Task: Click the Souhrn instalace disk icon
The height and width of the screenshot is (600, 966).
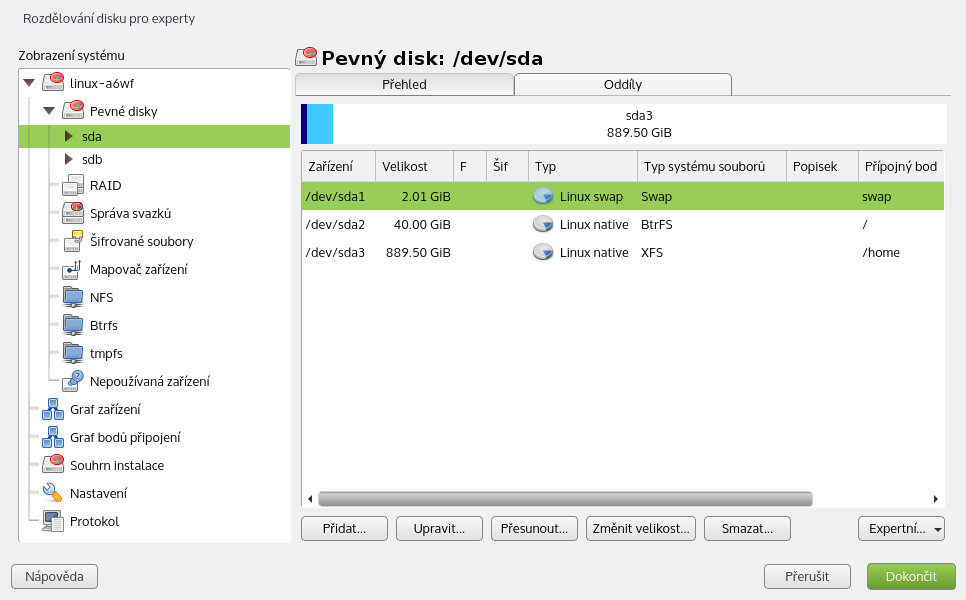Action: (53, 465)
